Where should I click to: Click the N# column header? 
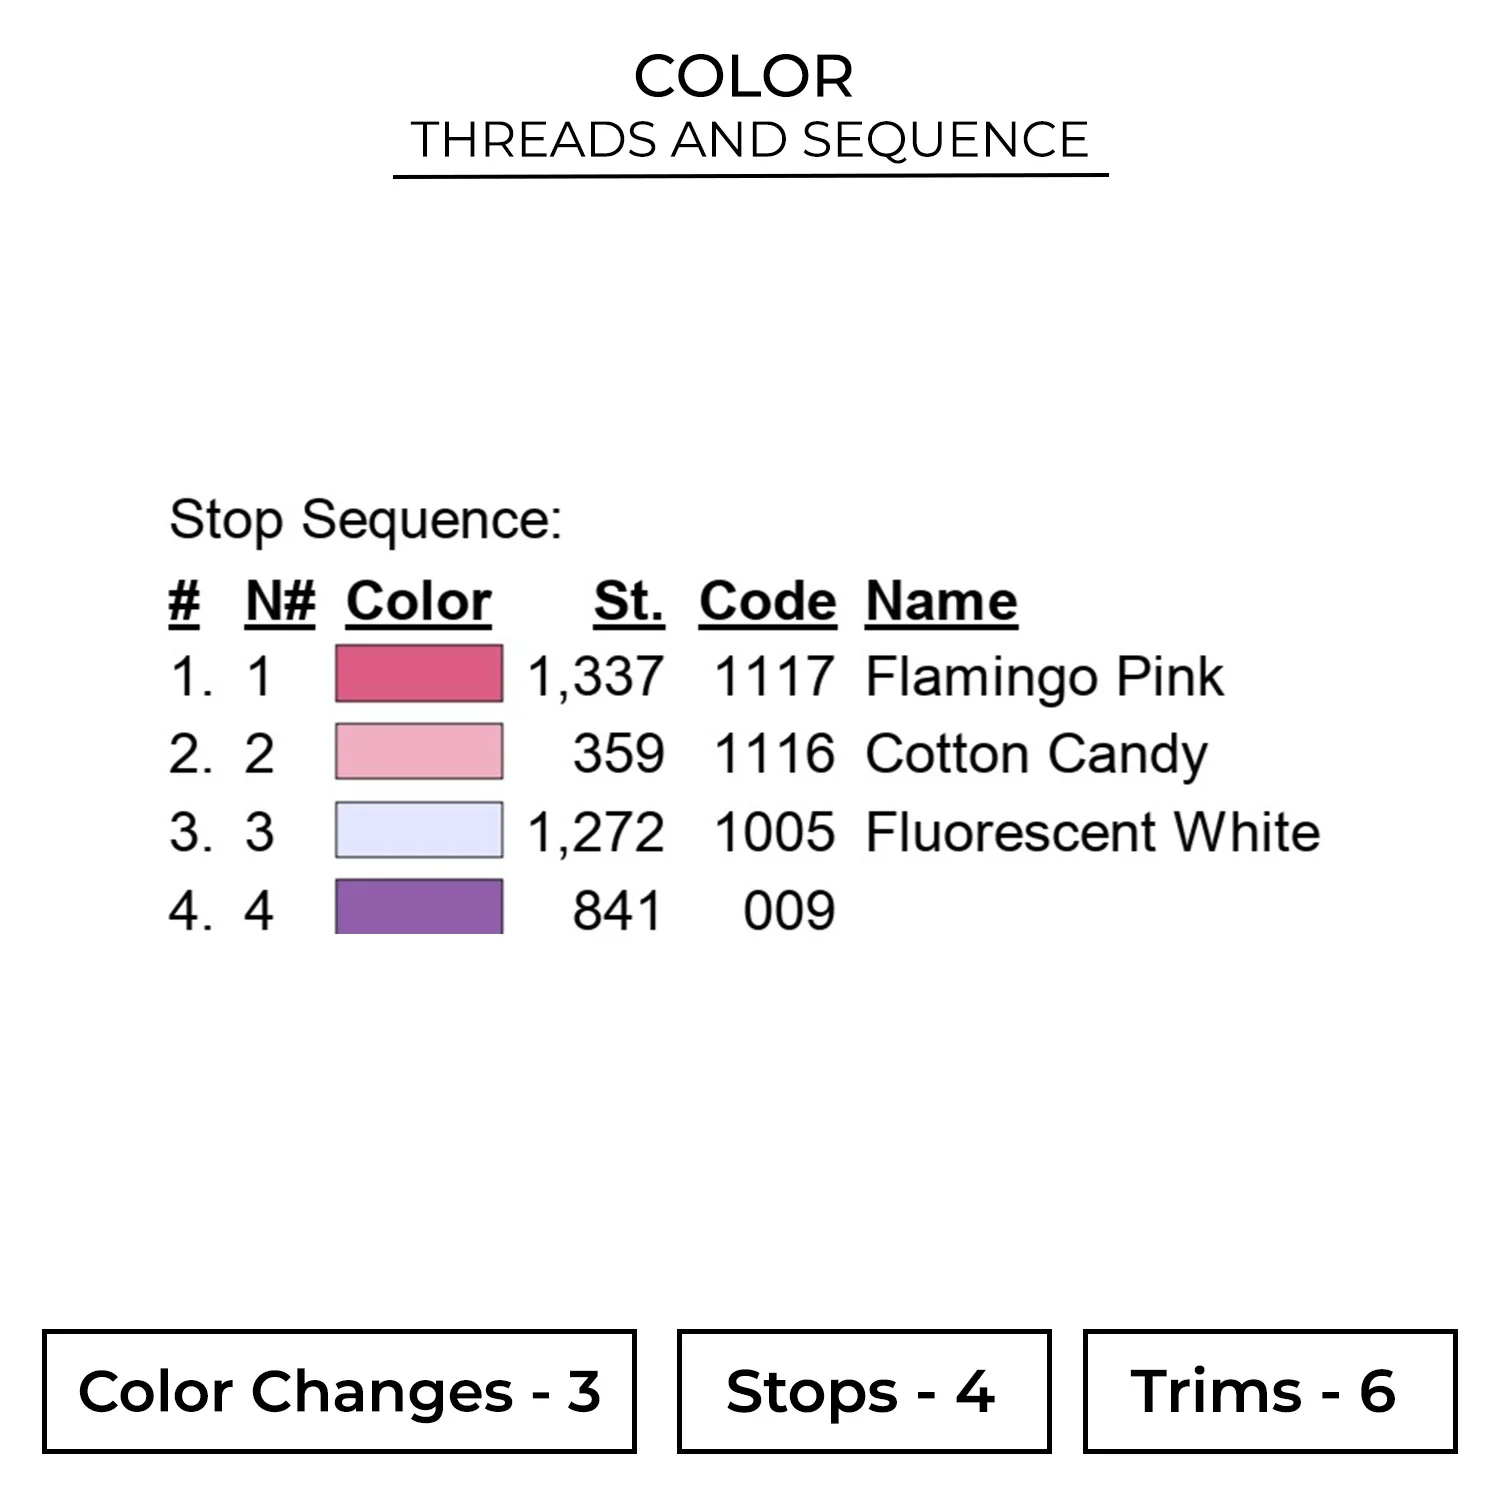coord(280,601)
